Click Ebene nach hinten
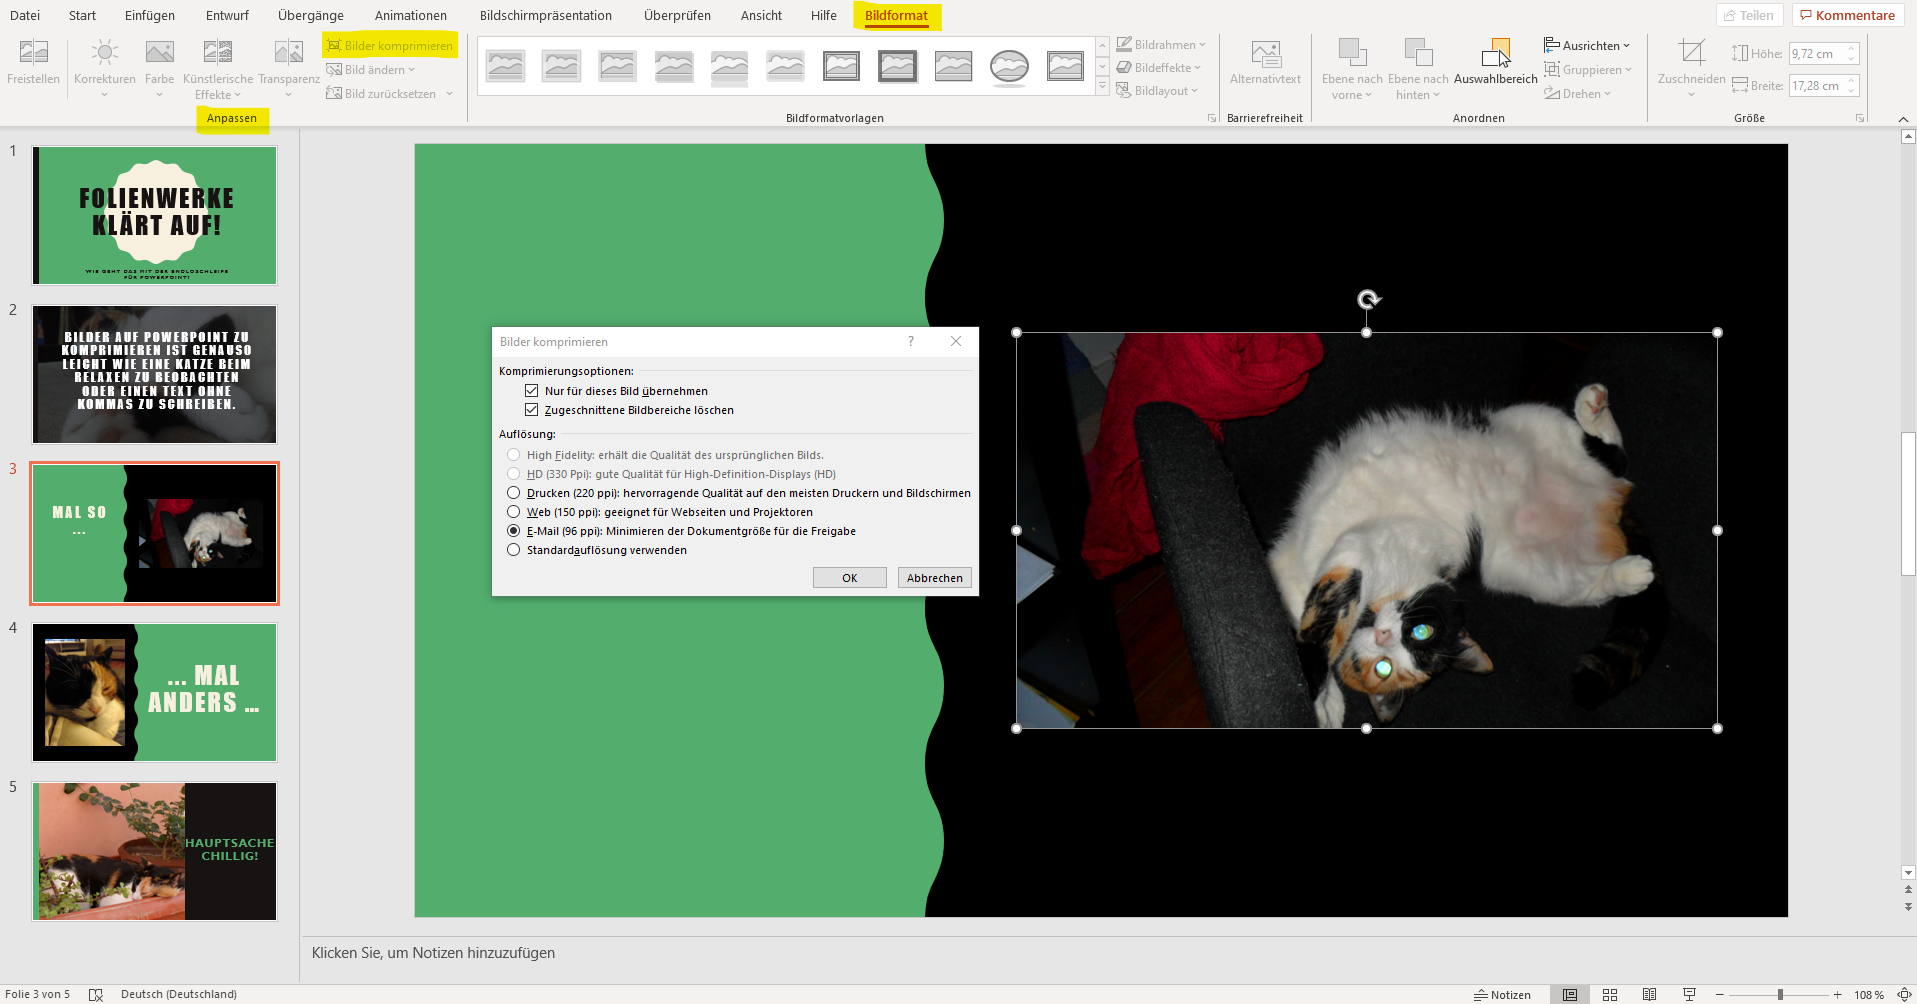 (x=1418, y=68)
